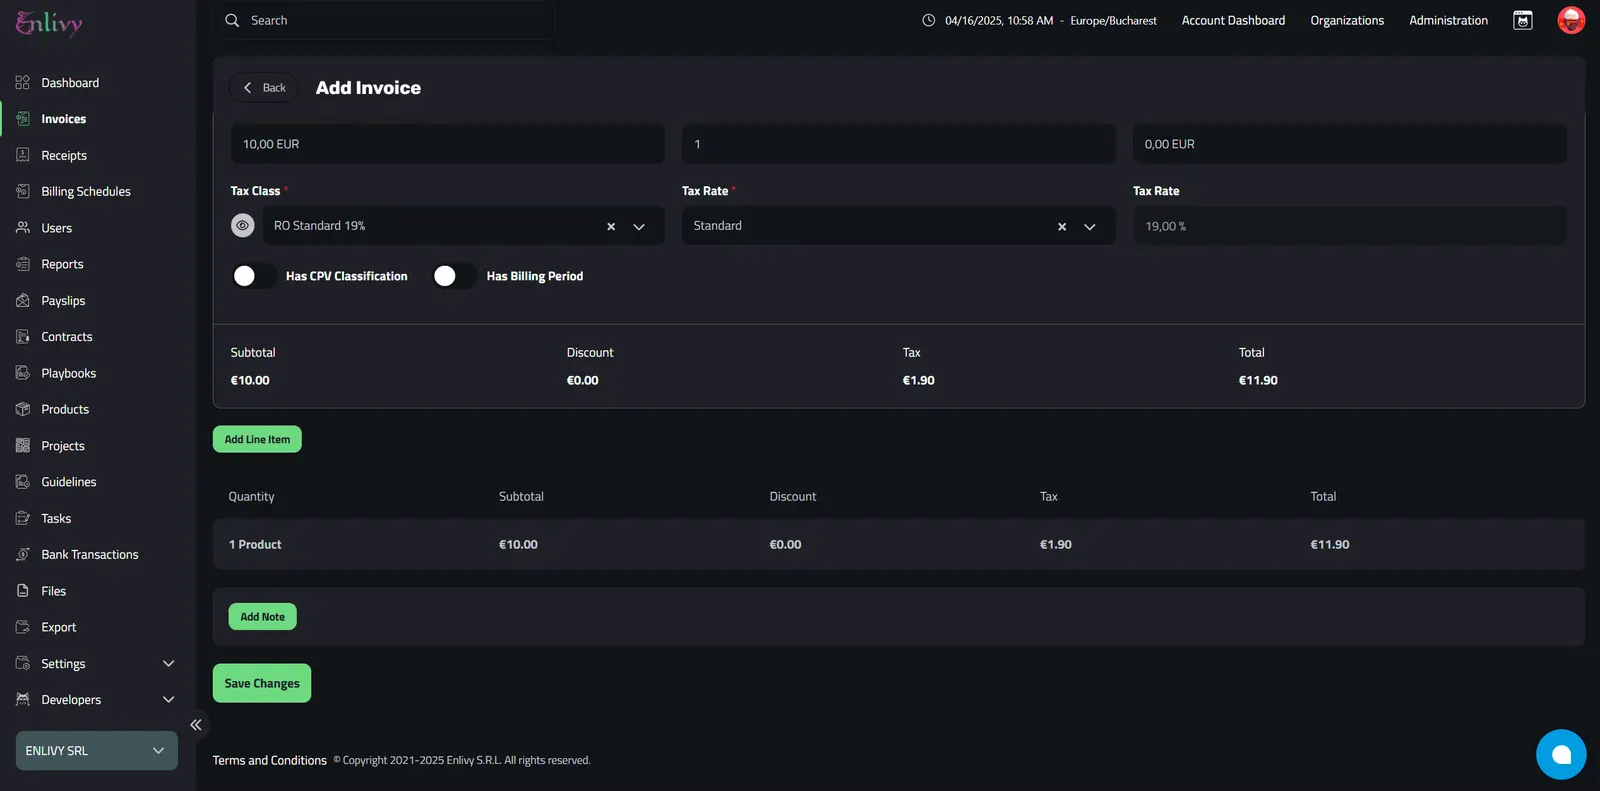This screenshot has height=791, width=1600.
Task: Click the Bank Transactions sidebar icon
Action: click(x=23, y=554)
